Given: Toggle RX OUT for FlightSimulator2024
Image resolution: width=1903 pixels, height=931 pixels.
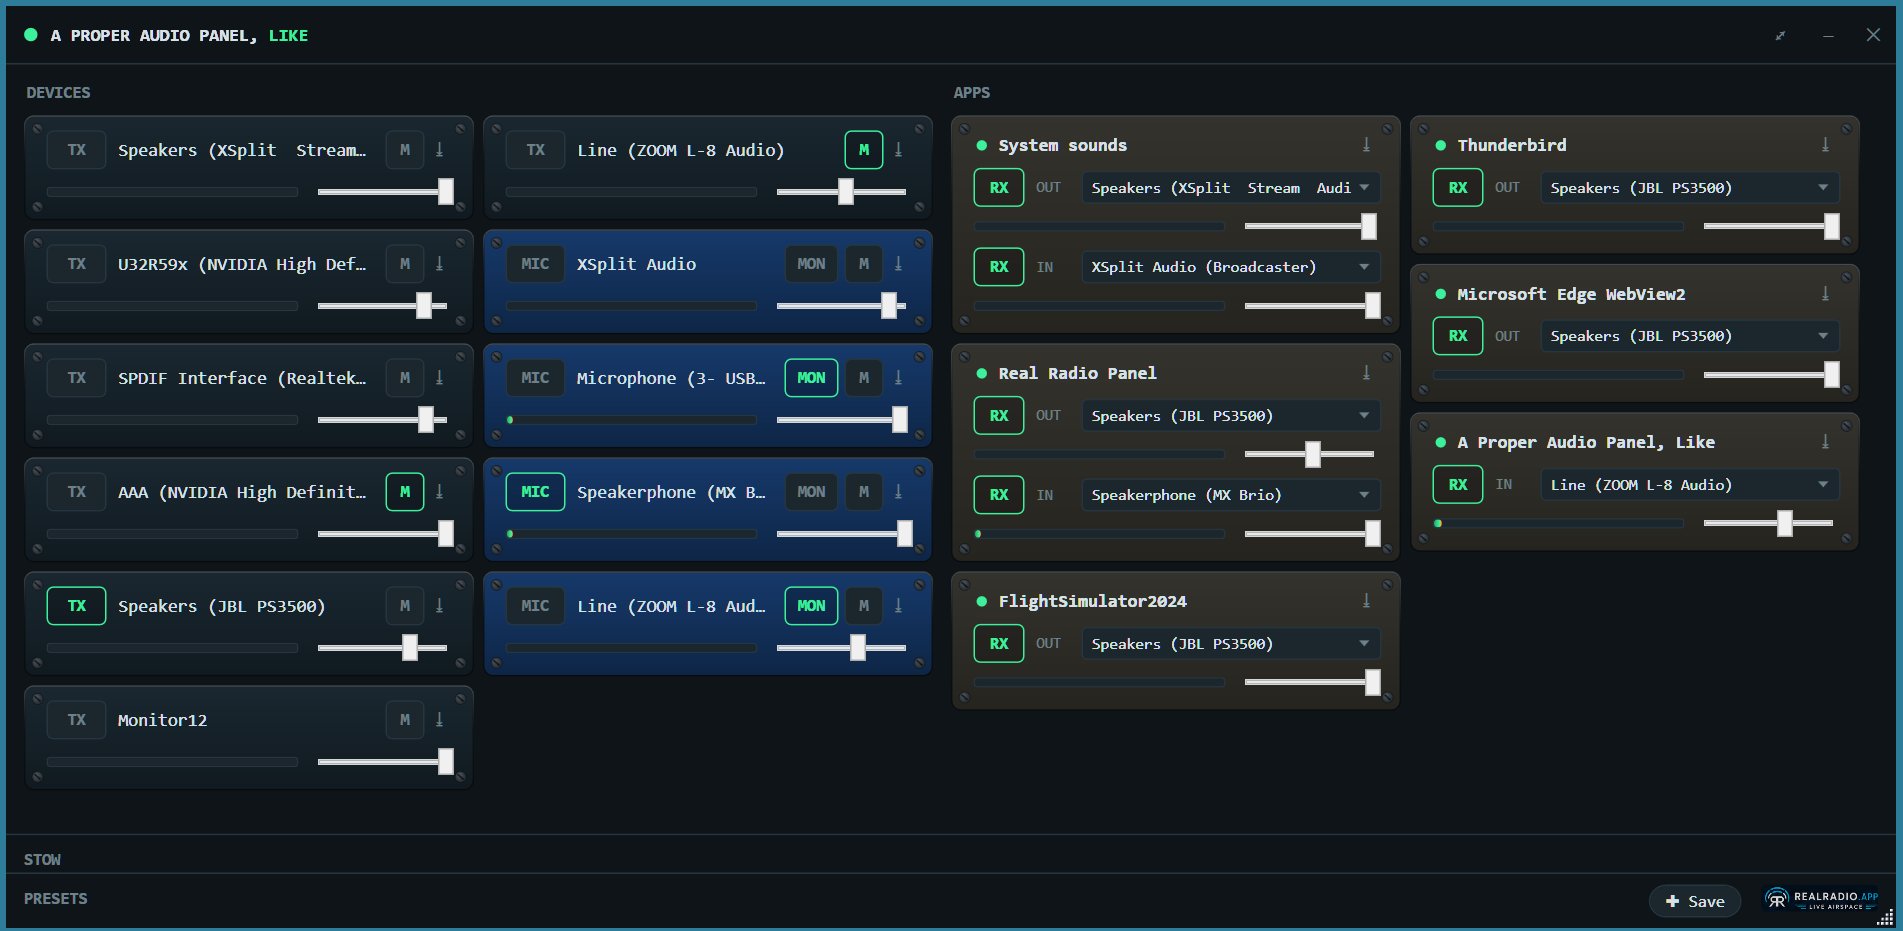Looking at the screenshot, I should click(999, 644).
